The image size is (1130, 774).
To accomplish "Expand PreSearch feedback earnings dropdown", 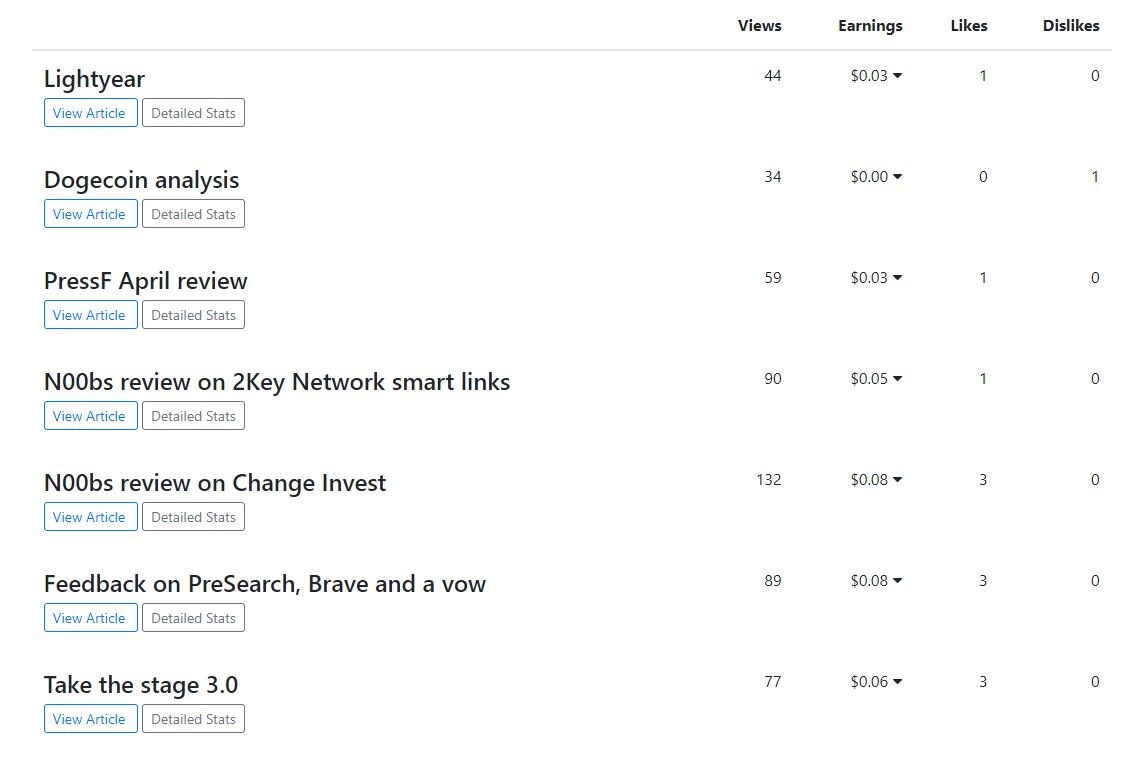I will coord(876,580).
